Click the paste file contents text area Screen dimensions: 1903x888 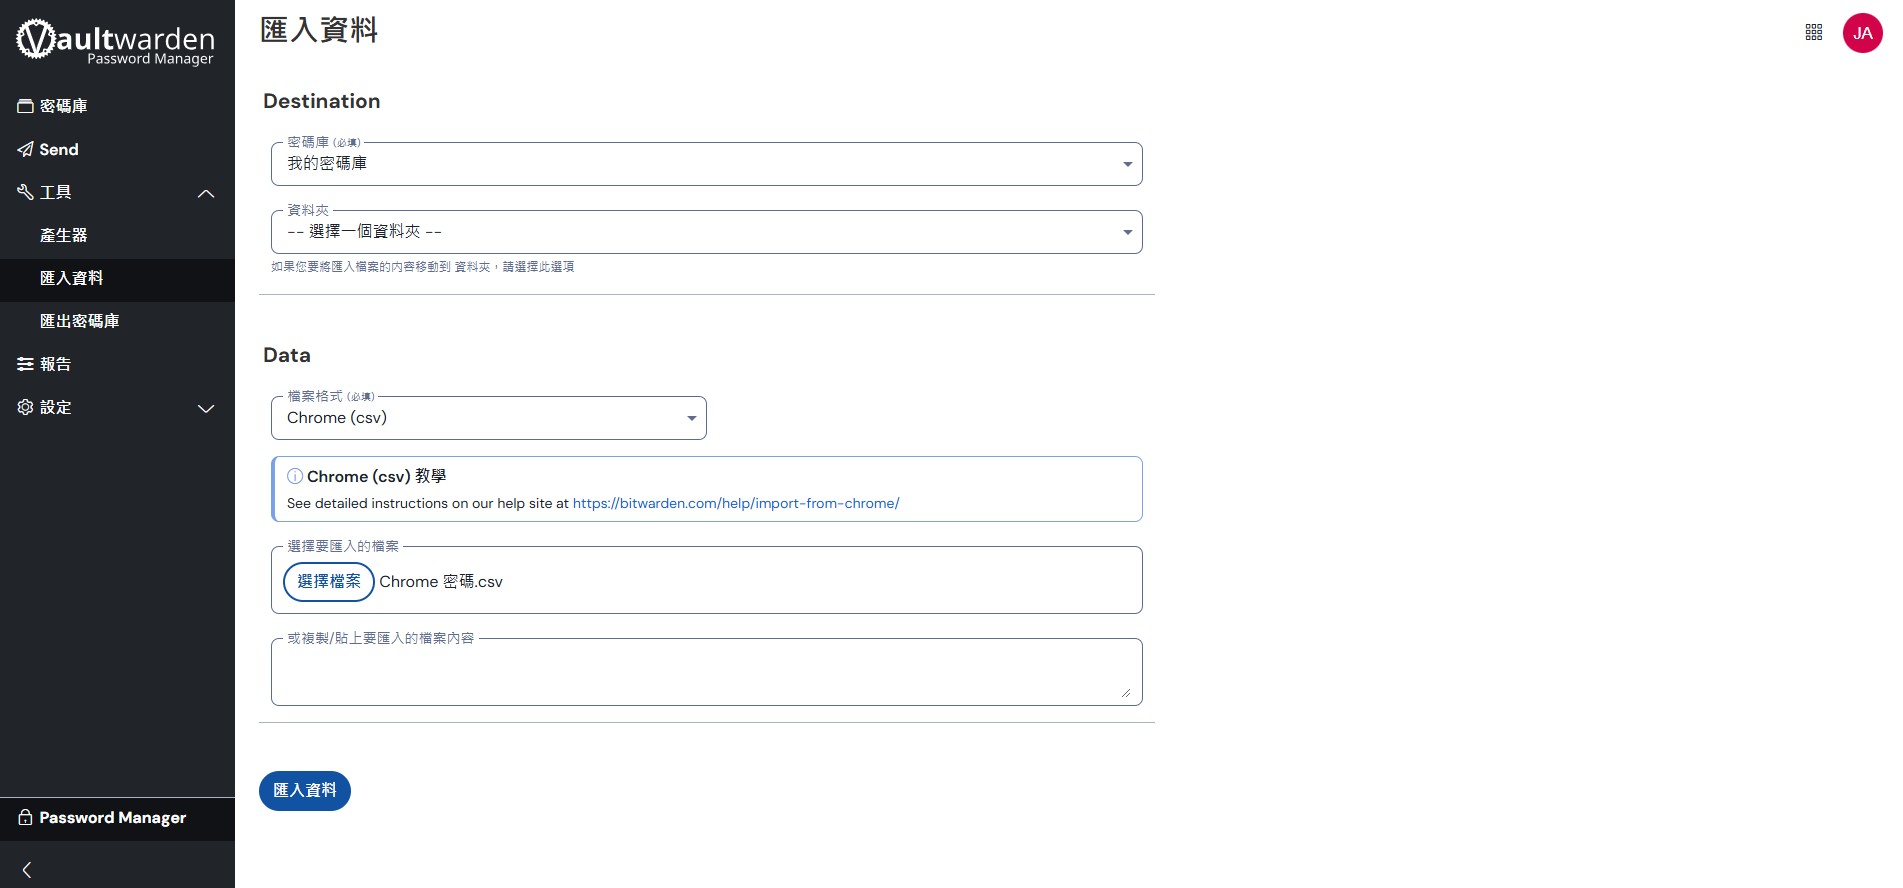pyautogui.click(x=706, y=673)
